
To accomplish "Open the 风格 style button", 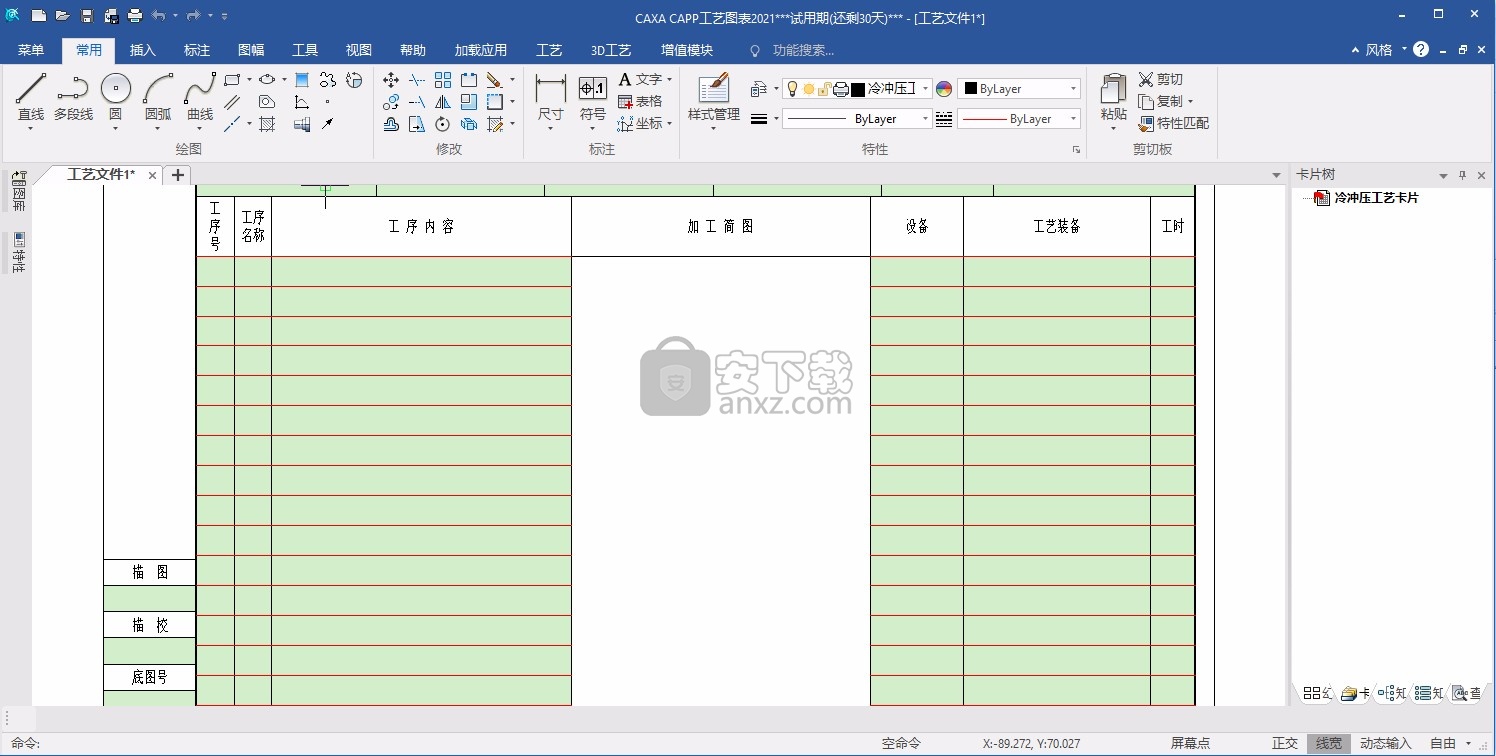I will click(1378, 50).
